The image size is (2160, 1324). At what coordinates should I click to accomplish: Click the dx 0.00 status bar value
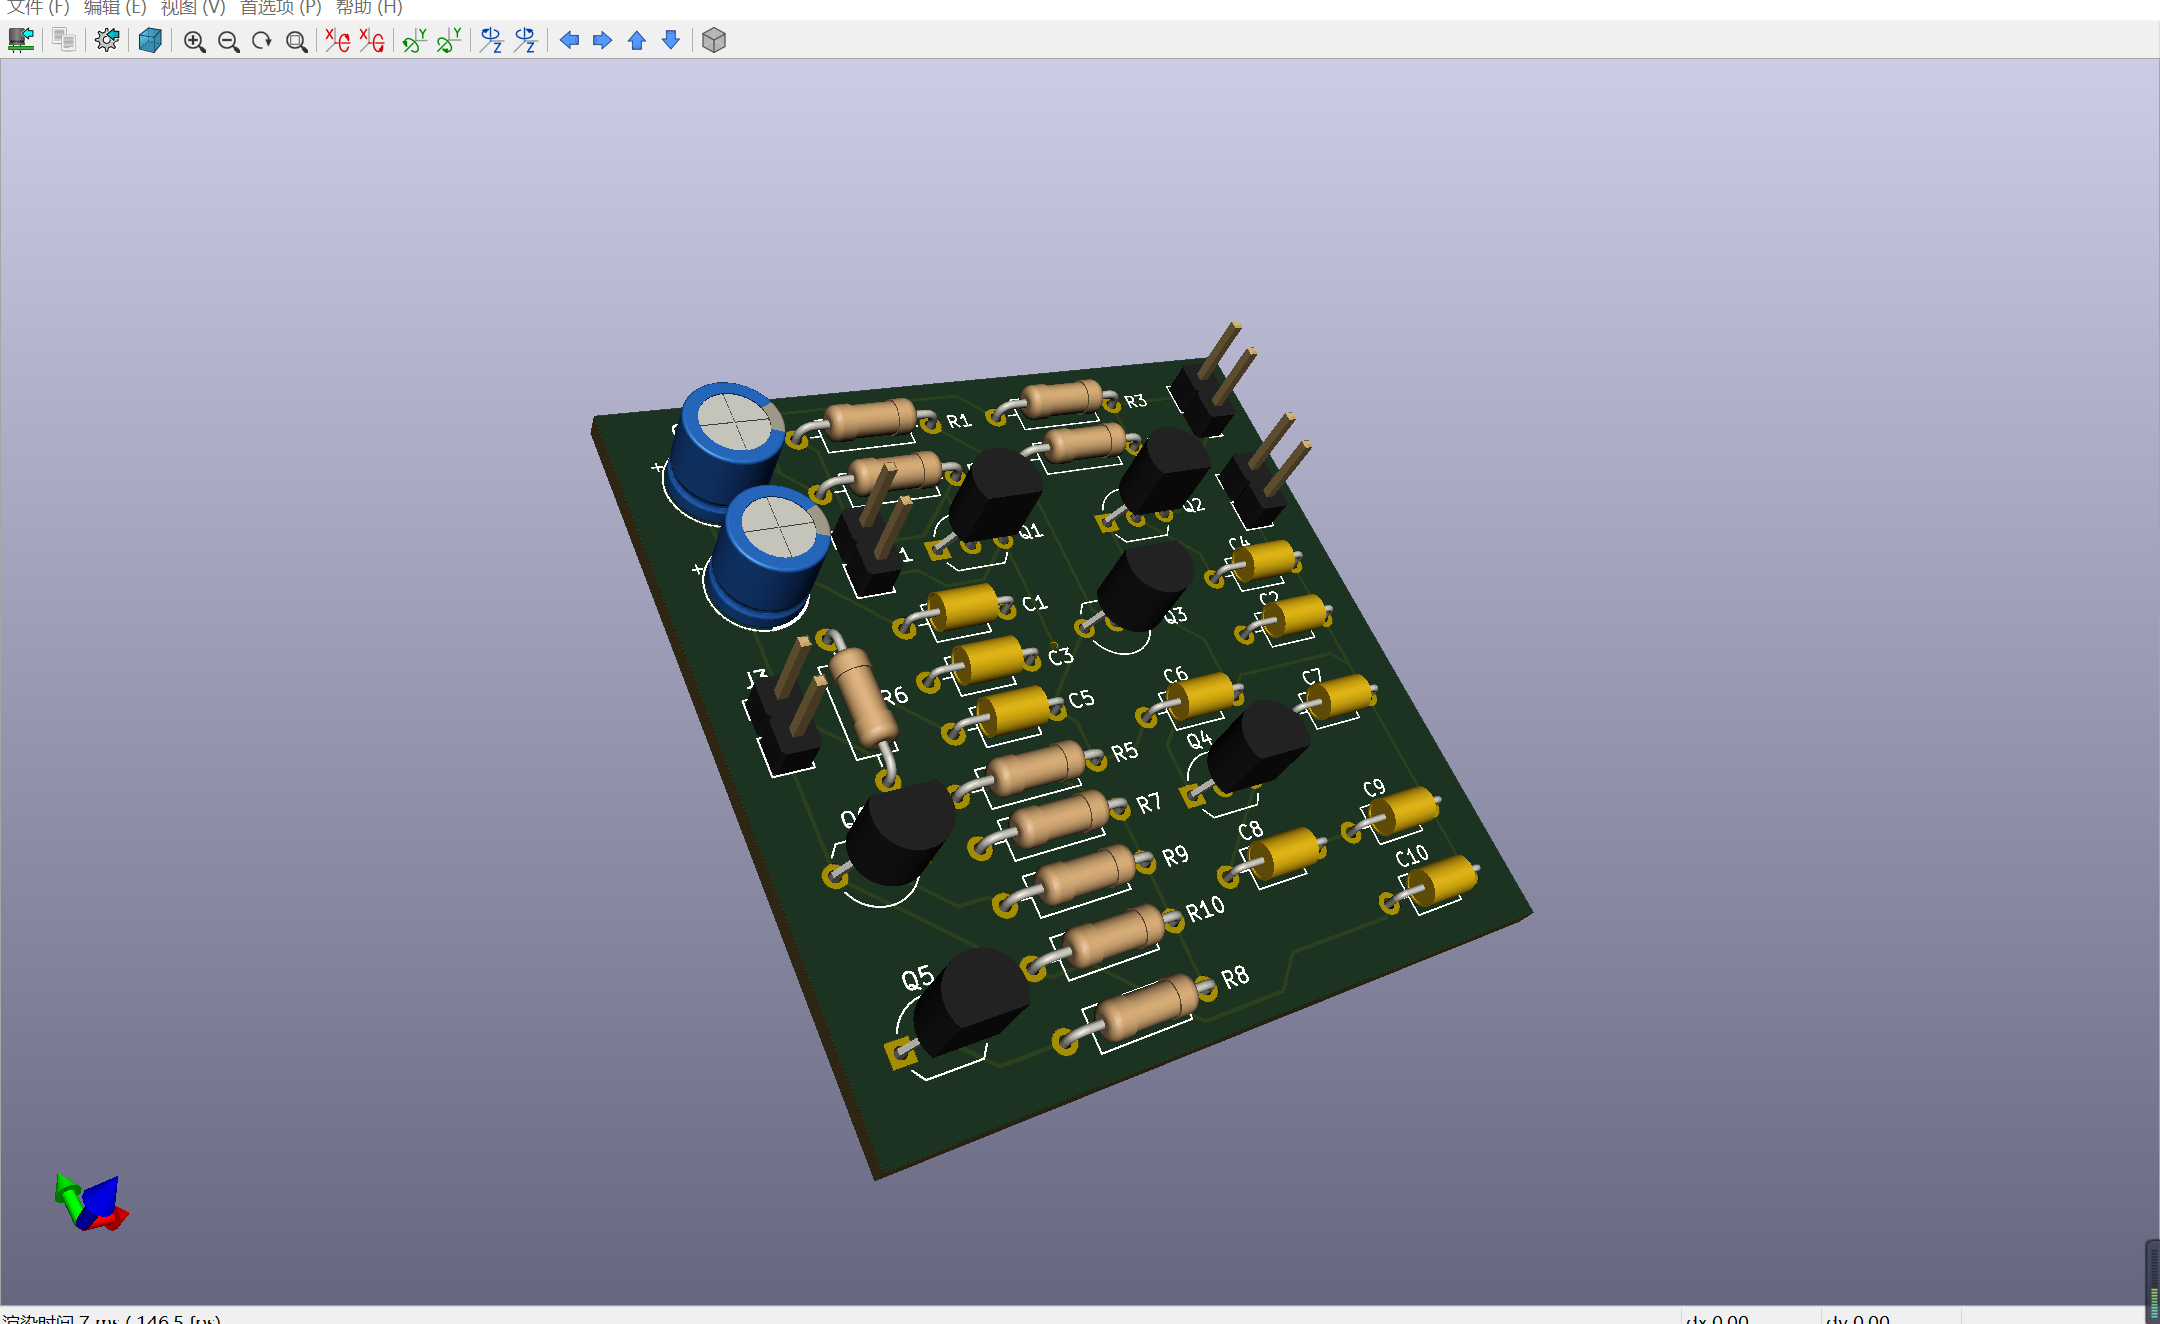click(x=1717, y=1318)
